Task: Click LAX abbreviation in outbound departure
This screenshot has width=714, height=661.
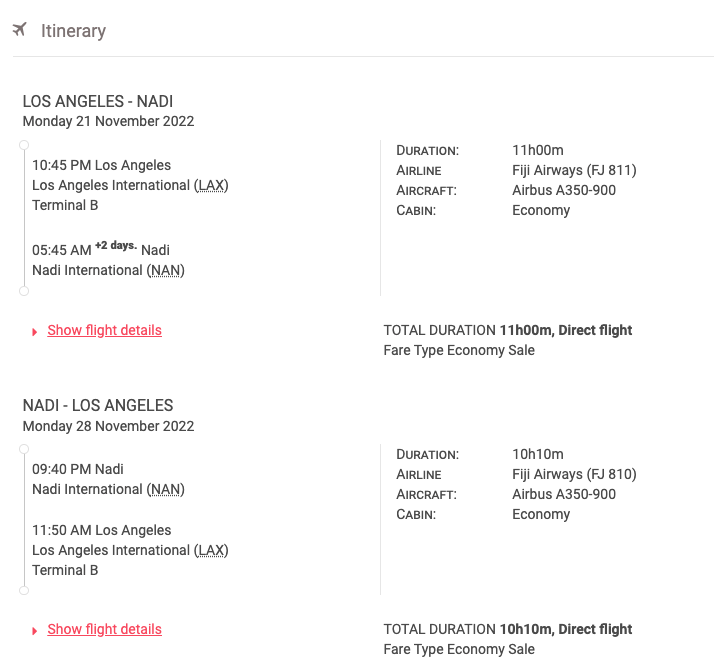Action: coord(211,185)
